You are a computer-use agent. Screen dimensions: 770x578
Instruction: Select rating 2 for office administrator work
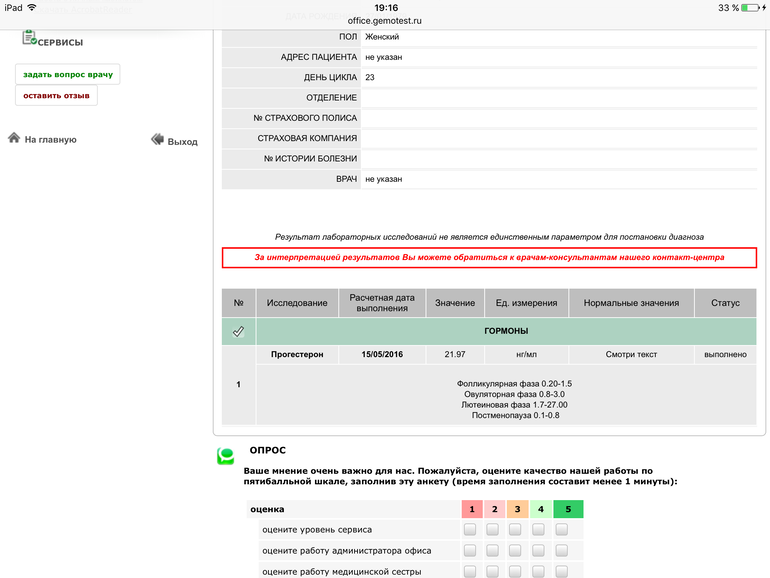pos(492,550)
